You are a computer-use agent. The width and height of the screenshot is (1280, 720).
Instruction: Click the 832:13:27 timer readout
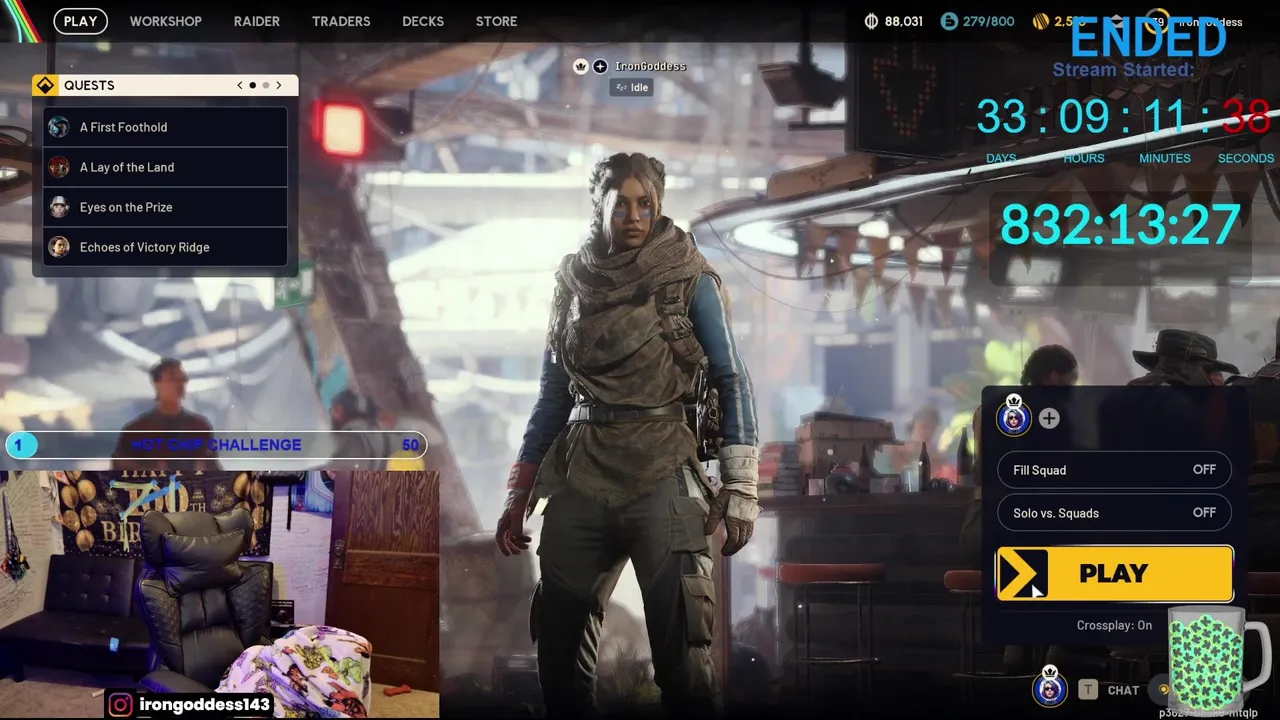coord(1120,224)
